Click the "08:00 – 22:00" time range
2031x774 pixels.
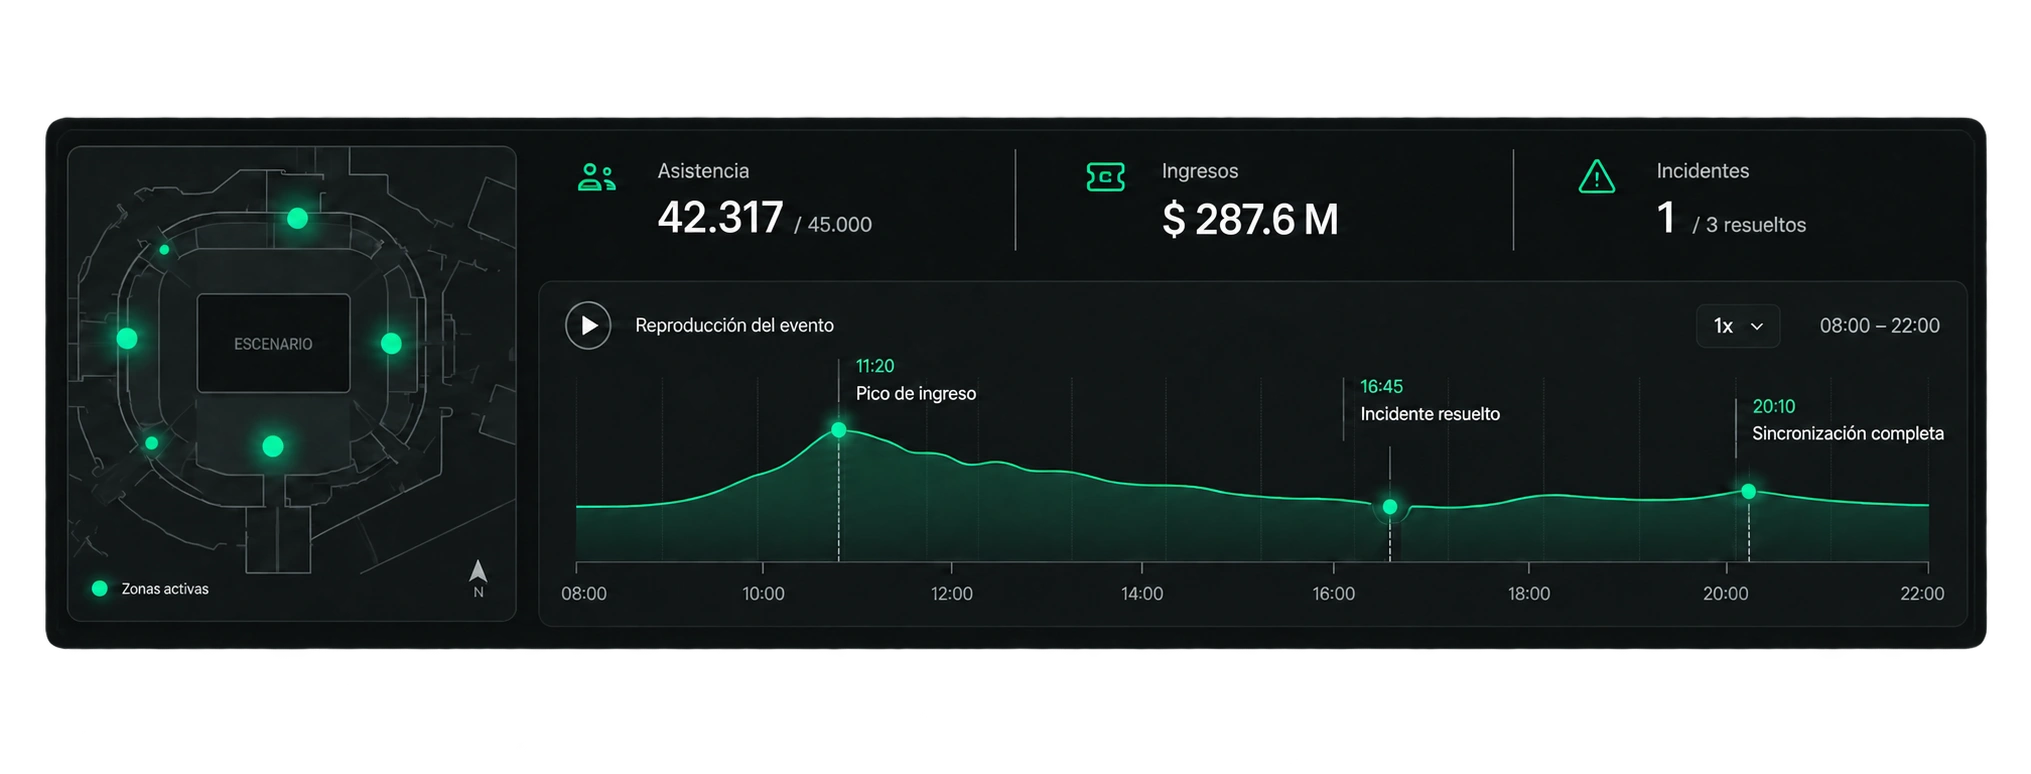[1880, 325]
